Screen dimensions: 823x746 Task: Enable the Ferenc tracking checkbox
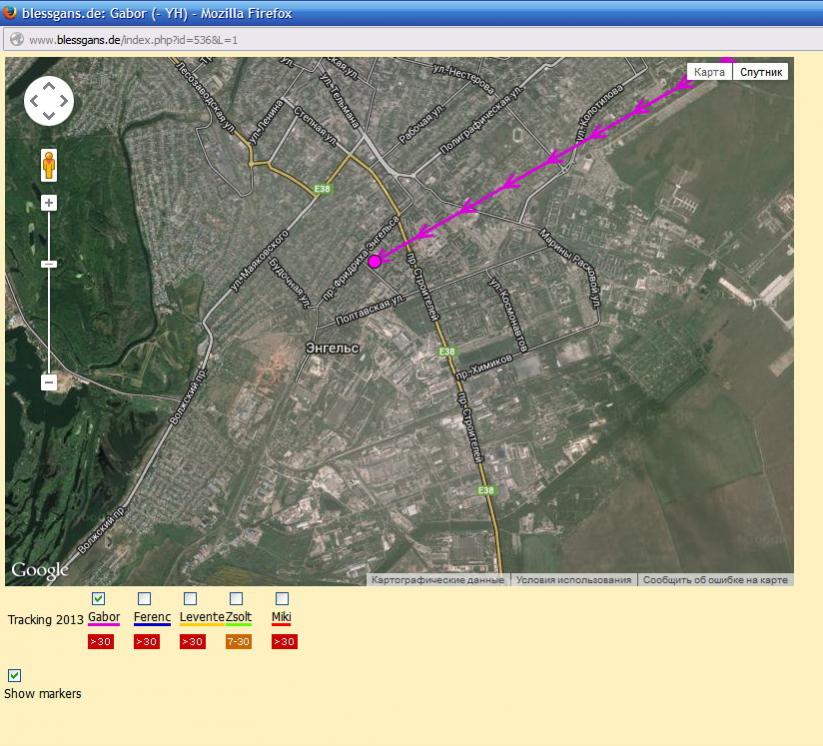[145, 599]
